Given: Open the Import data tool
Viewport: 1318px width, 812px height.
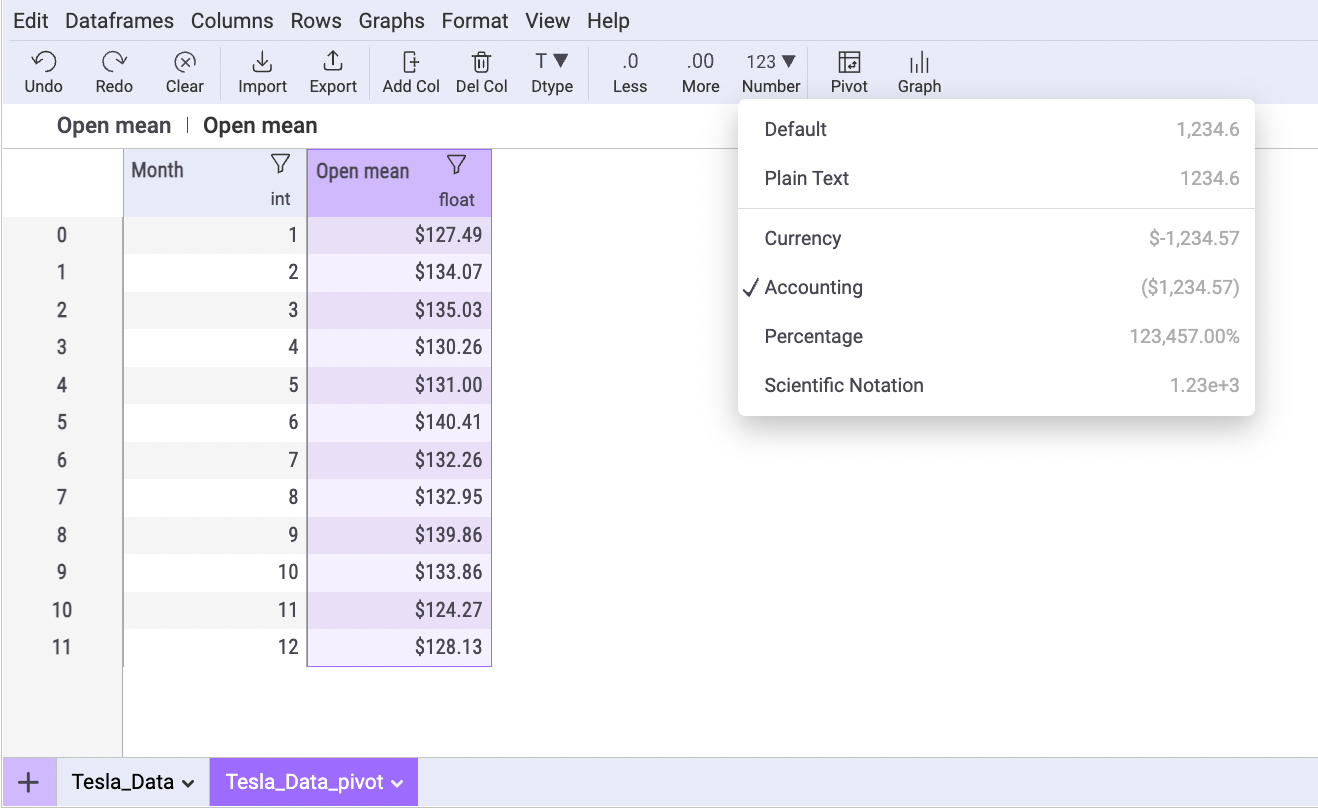Looking at the screenshot, I should pos(262,62).
